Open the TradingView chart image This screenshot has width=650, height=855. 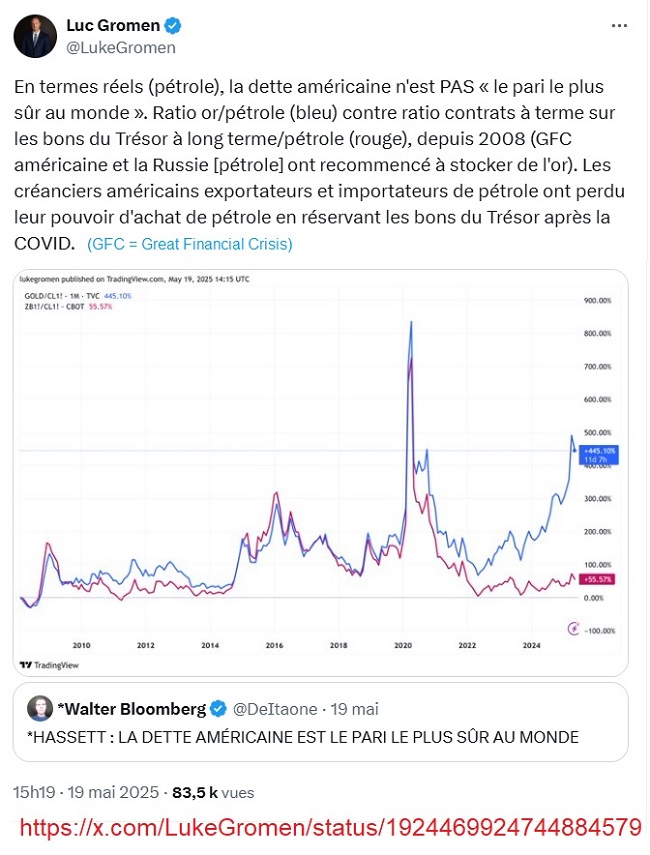(x=321, y=473)
